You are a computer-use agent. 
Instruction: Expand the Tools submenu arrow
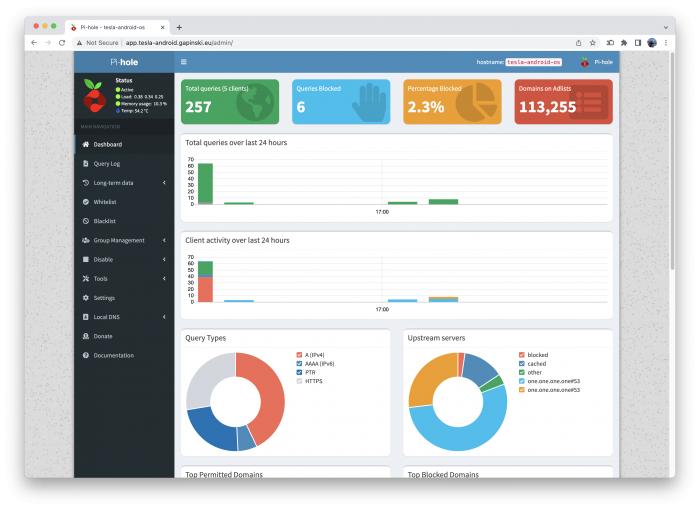point(164,279)
